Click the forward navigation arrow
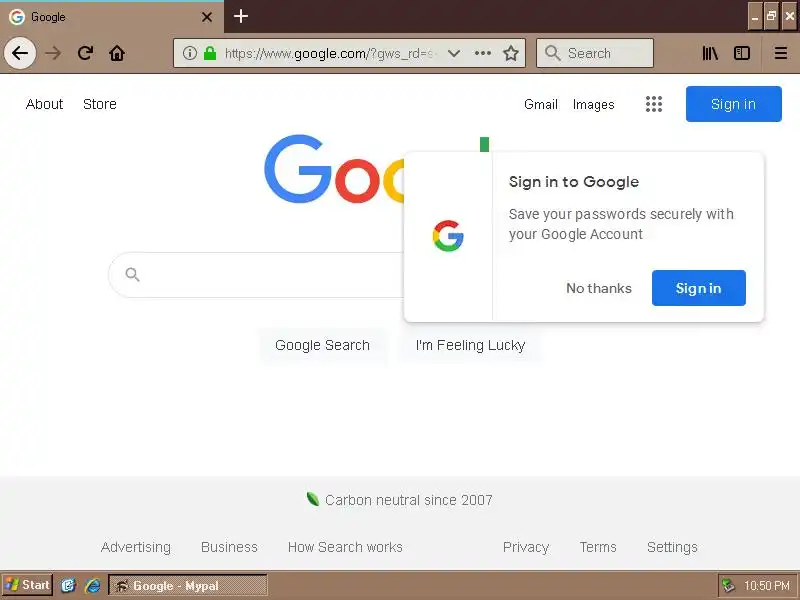 tap(53, 53)
